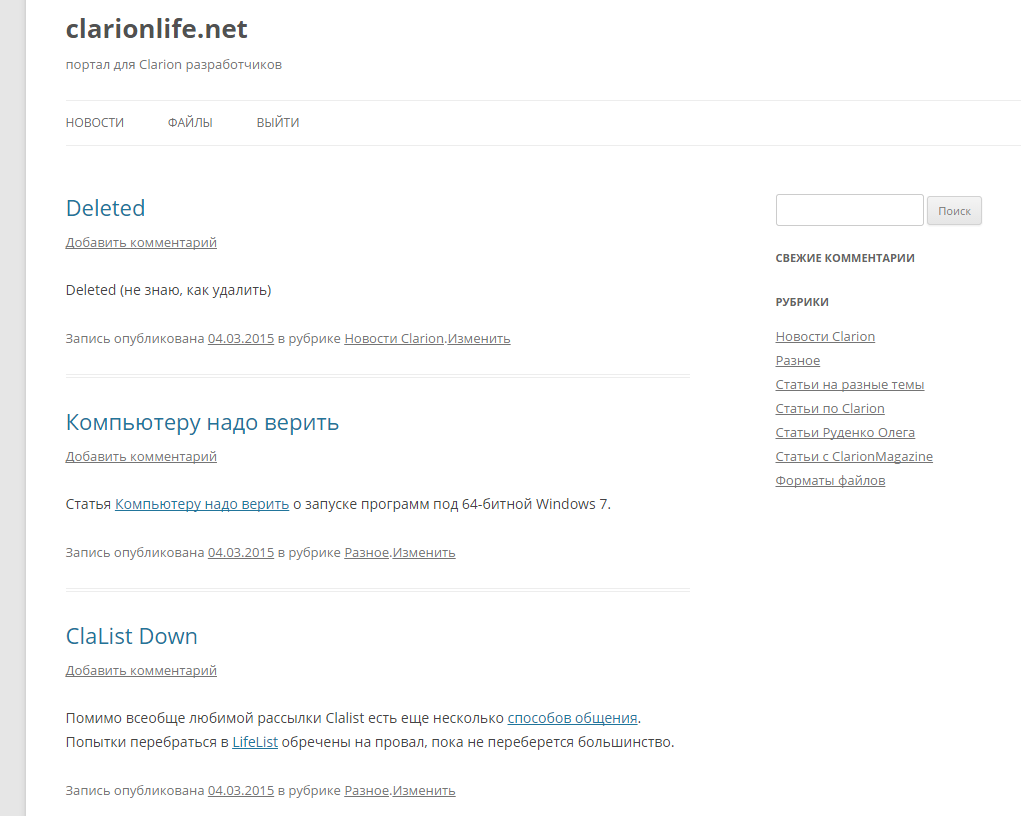Open Новости Clarion category in sidebar
Viewport: 1021px width, 816px height.
(825, 337)
